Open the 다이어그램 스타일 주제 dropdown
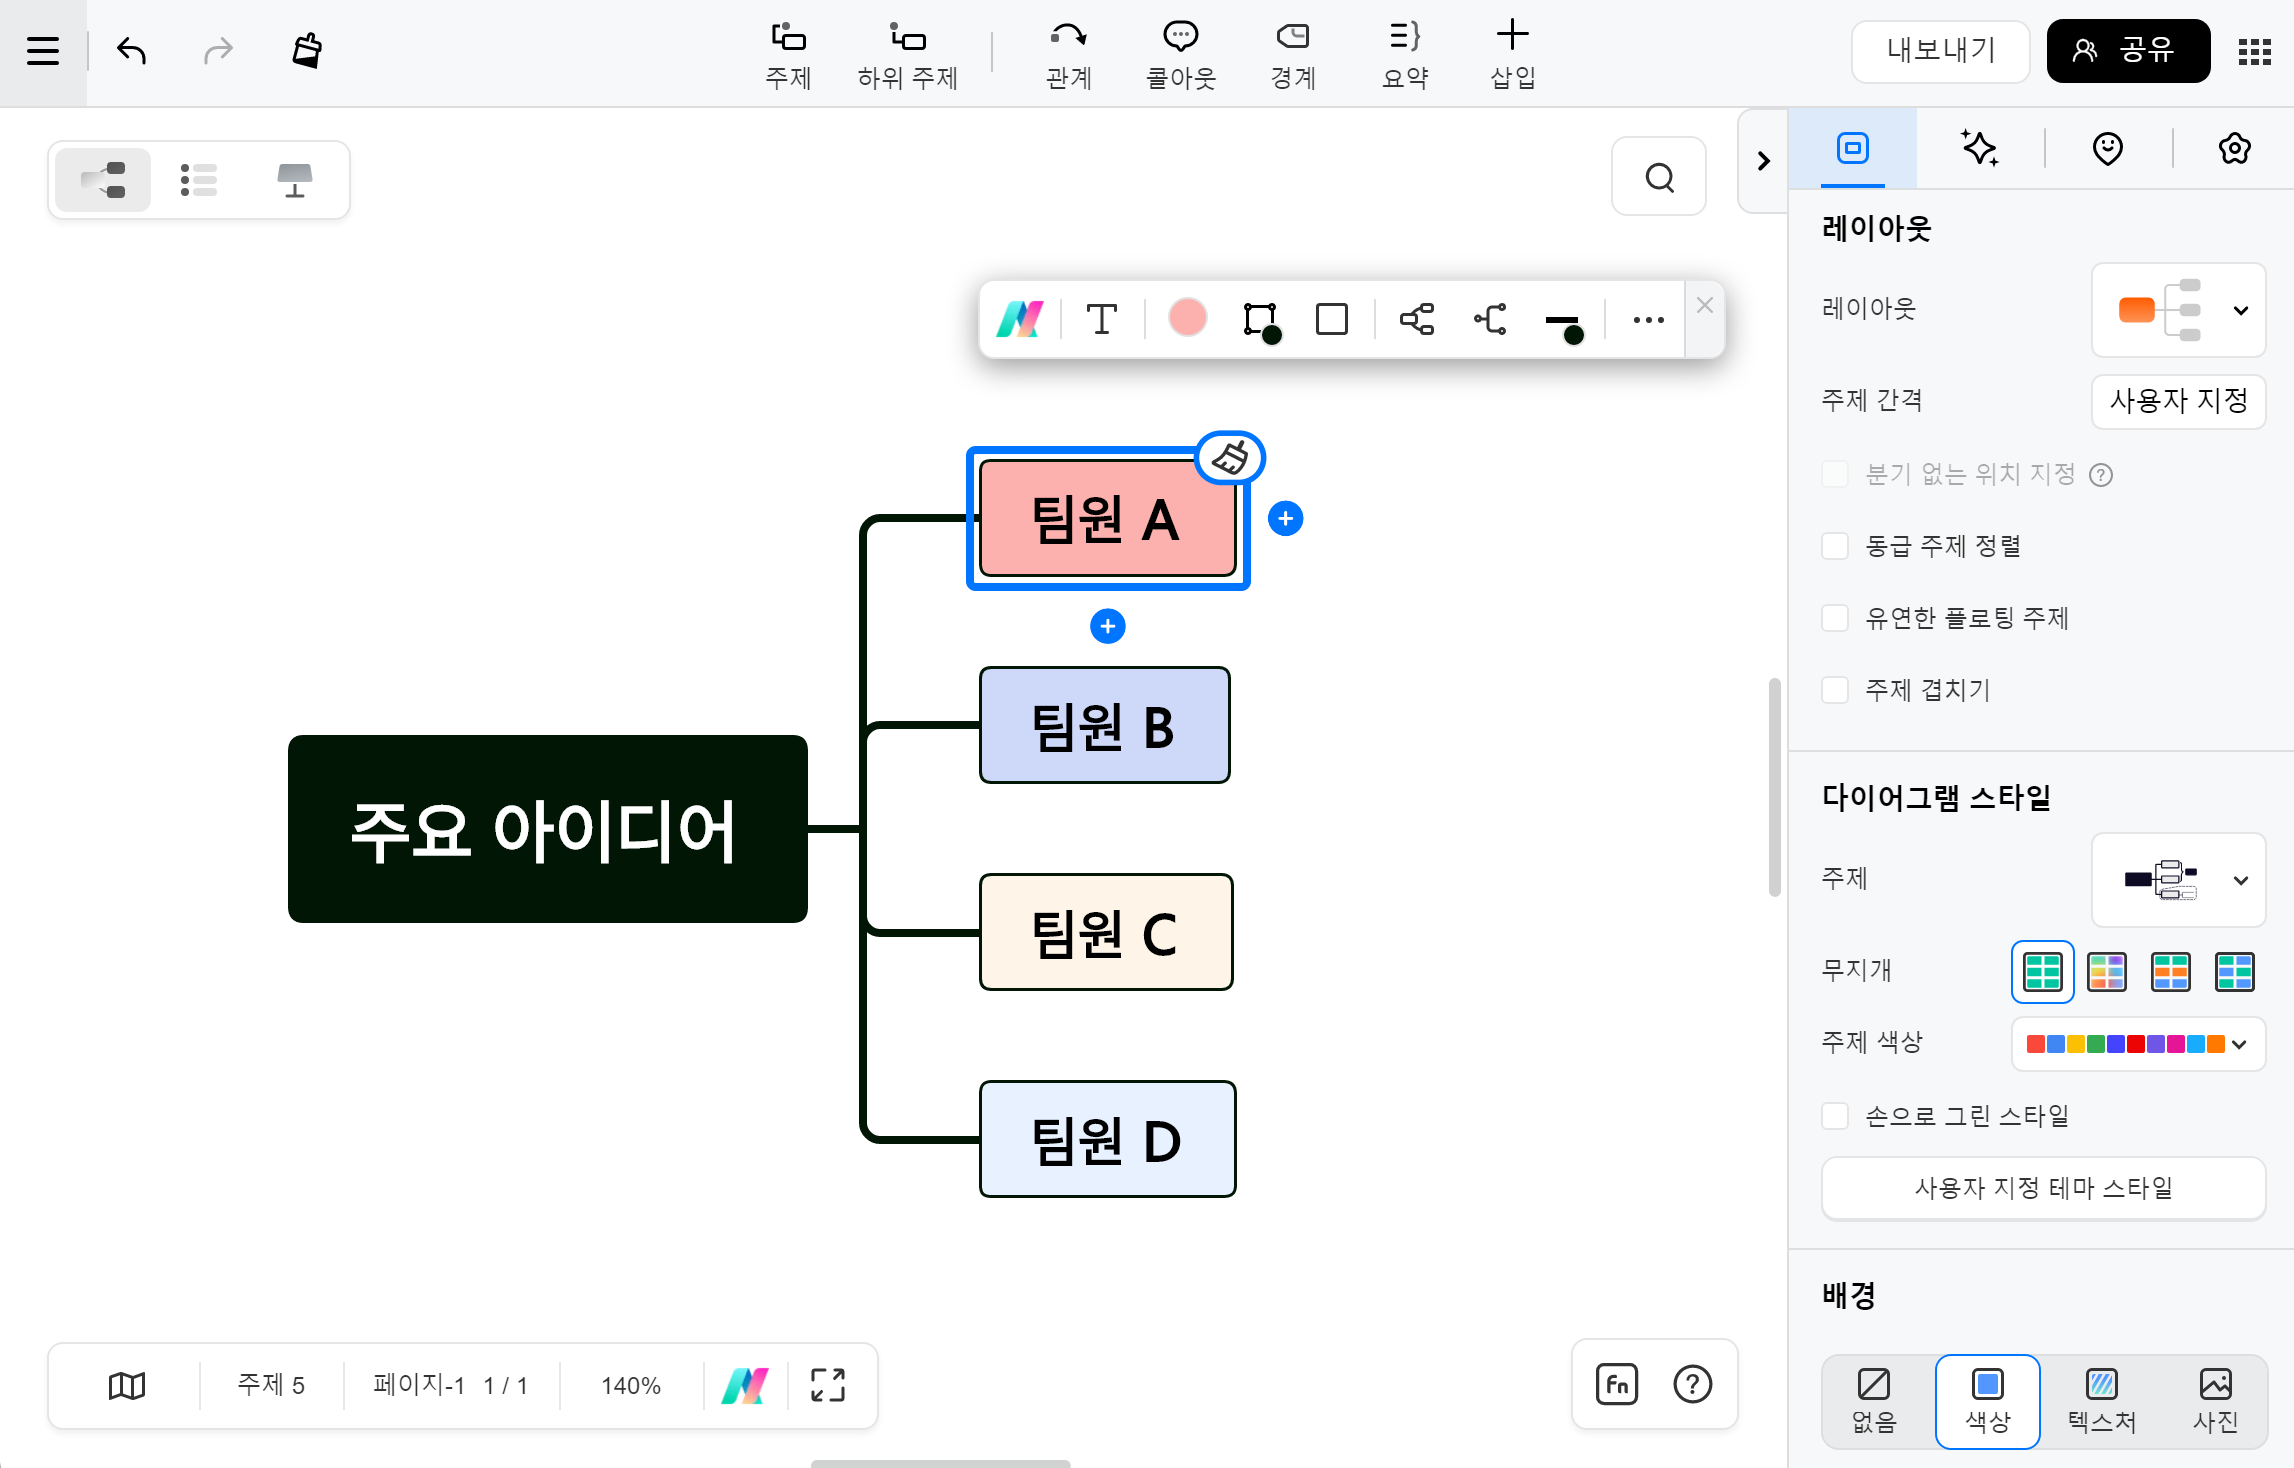Viewport: 2294px width, 1468px height. point(2178,880)
